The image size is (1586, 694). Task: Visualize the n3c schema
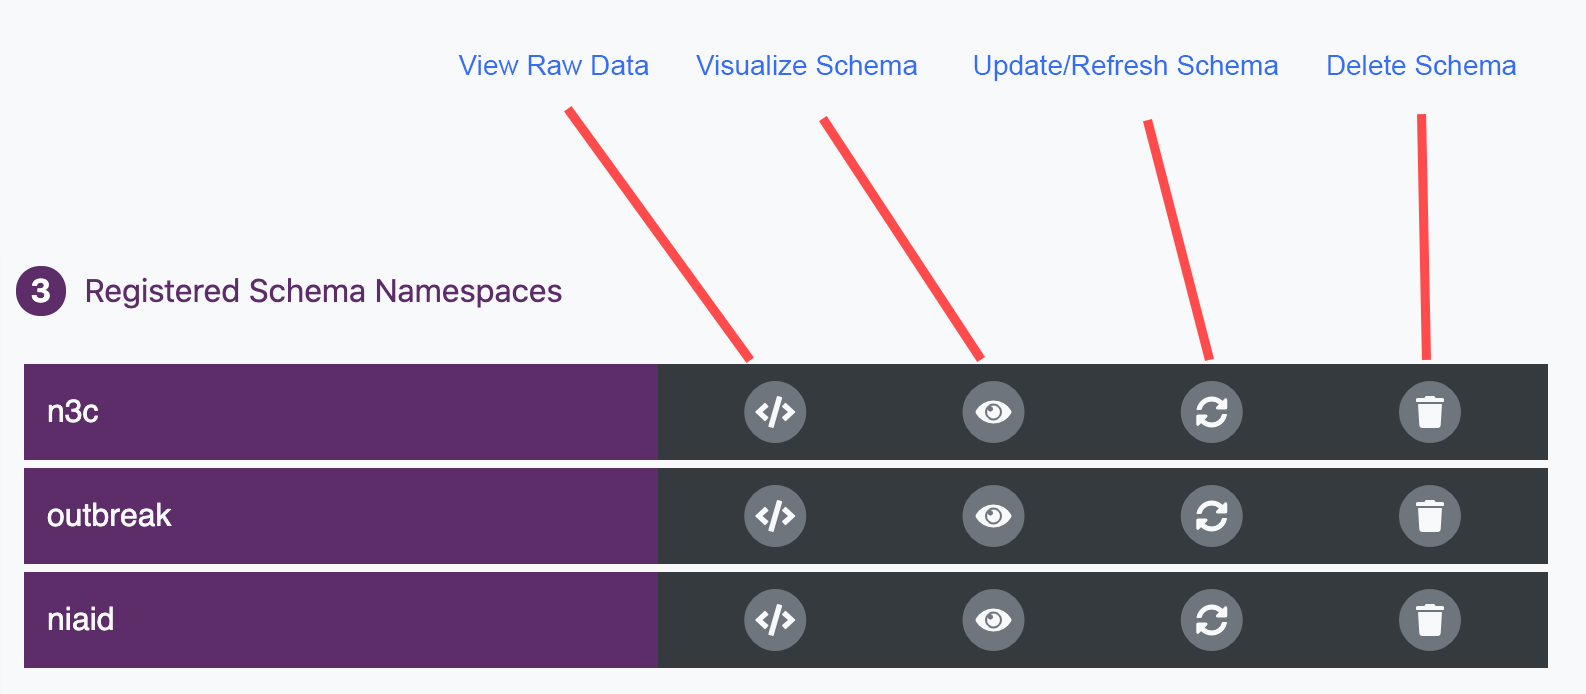[993, 412]
